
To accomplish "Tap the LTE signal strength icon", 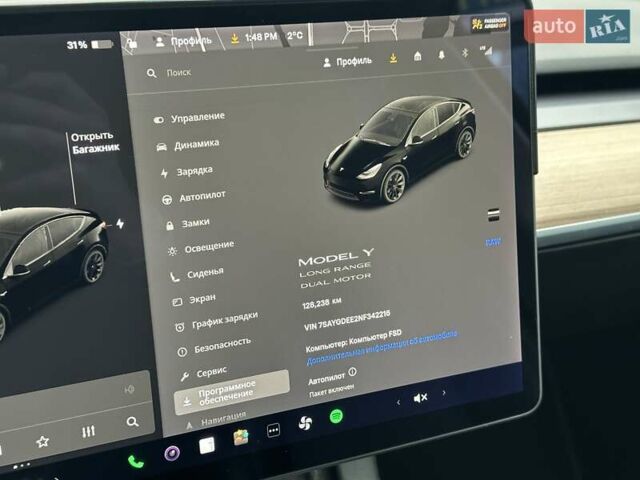I will tap(487, 51).
